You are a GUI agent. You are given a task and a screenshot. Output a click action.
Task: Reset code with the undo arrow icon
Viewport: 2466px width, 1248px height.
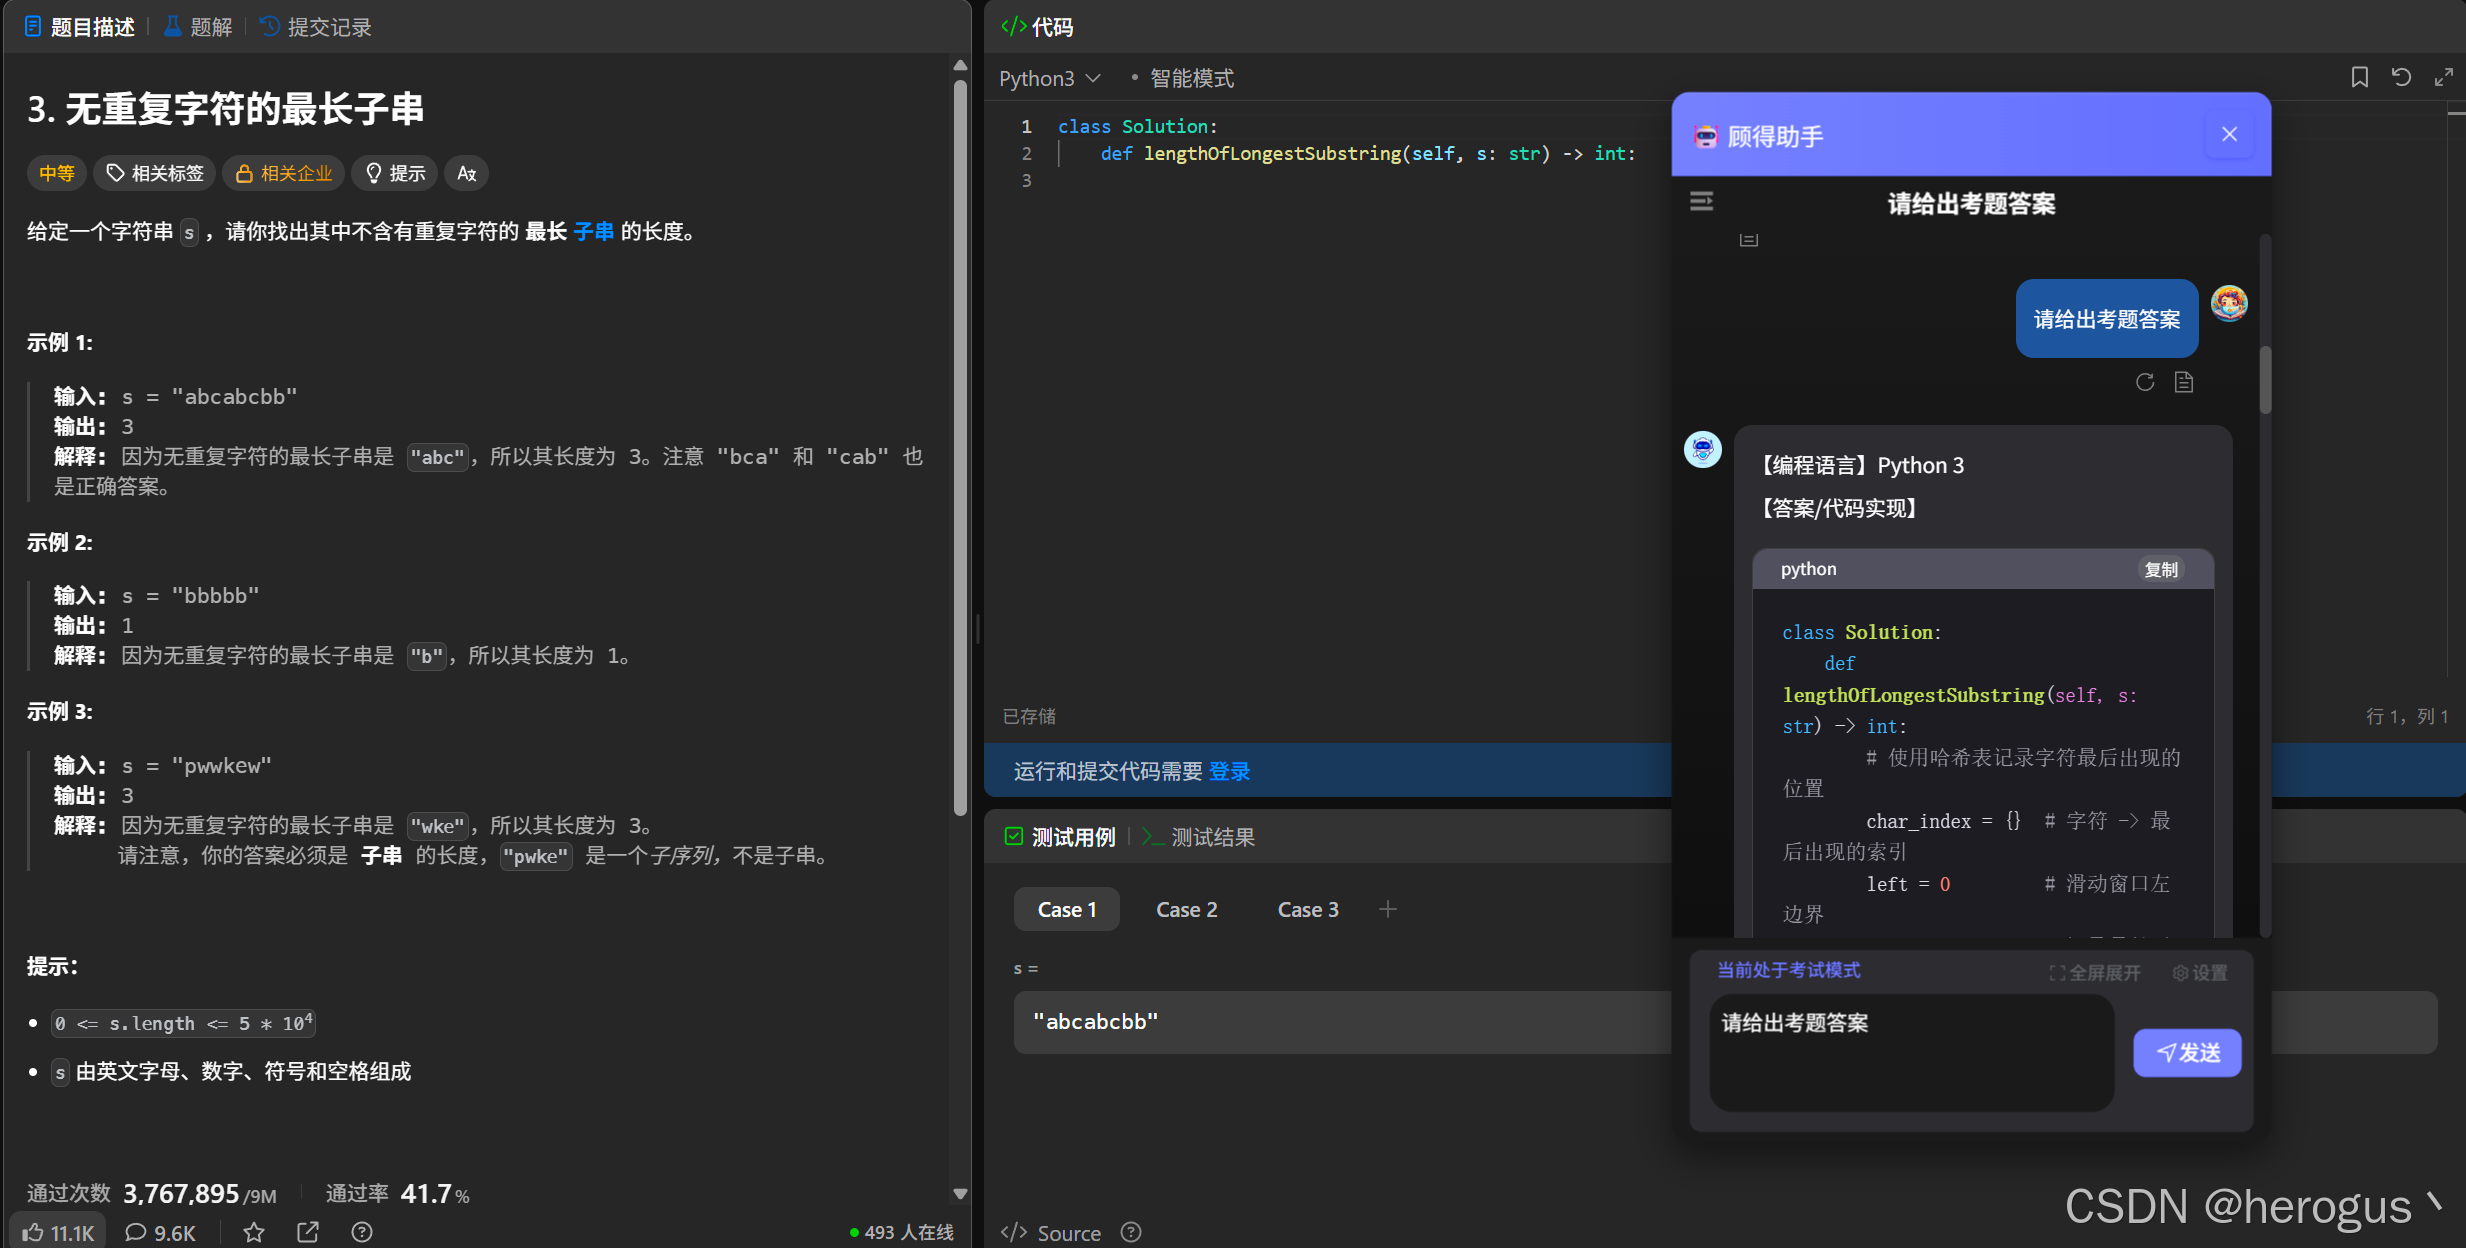(2401, 77)
